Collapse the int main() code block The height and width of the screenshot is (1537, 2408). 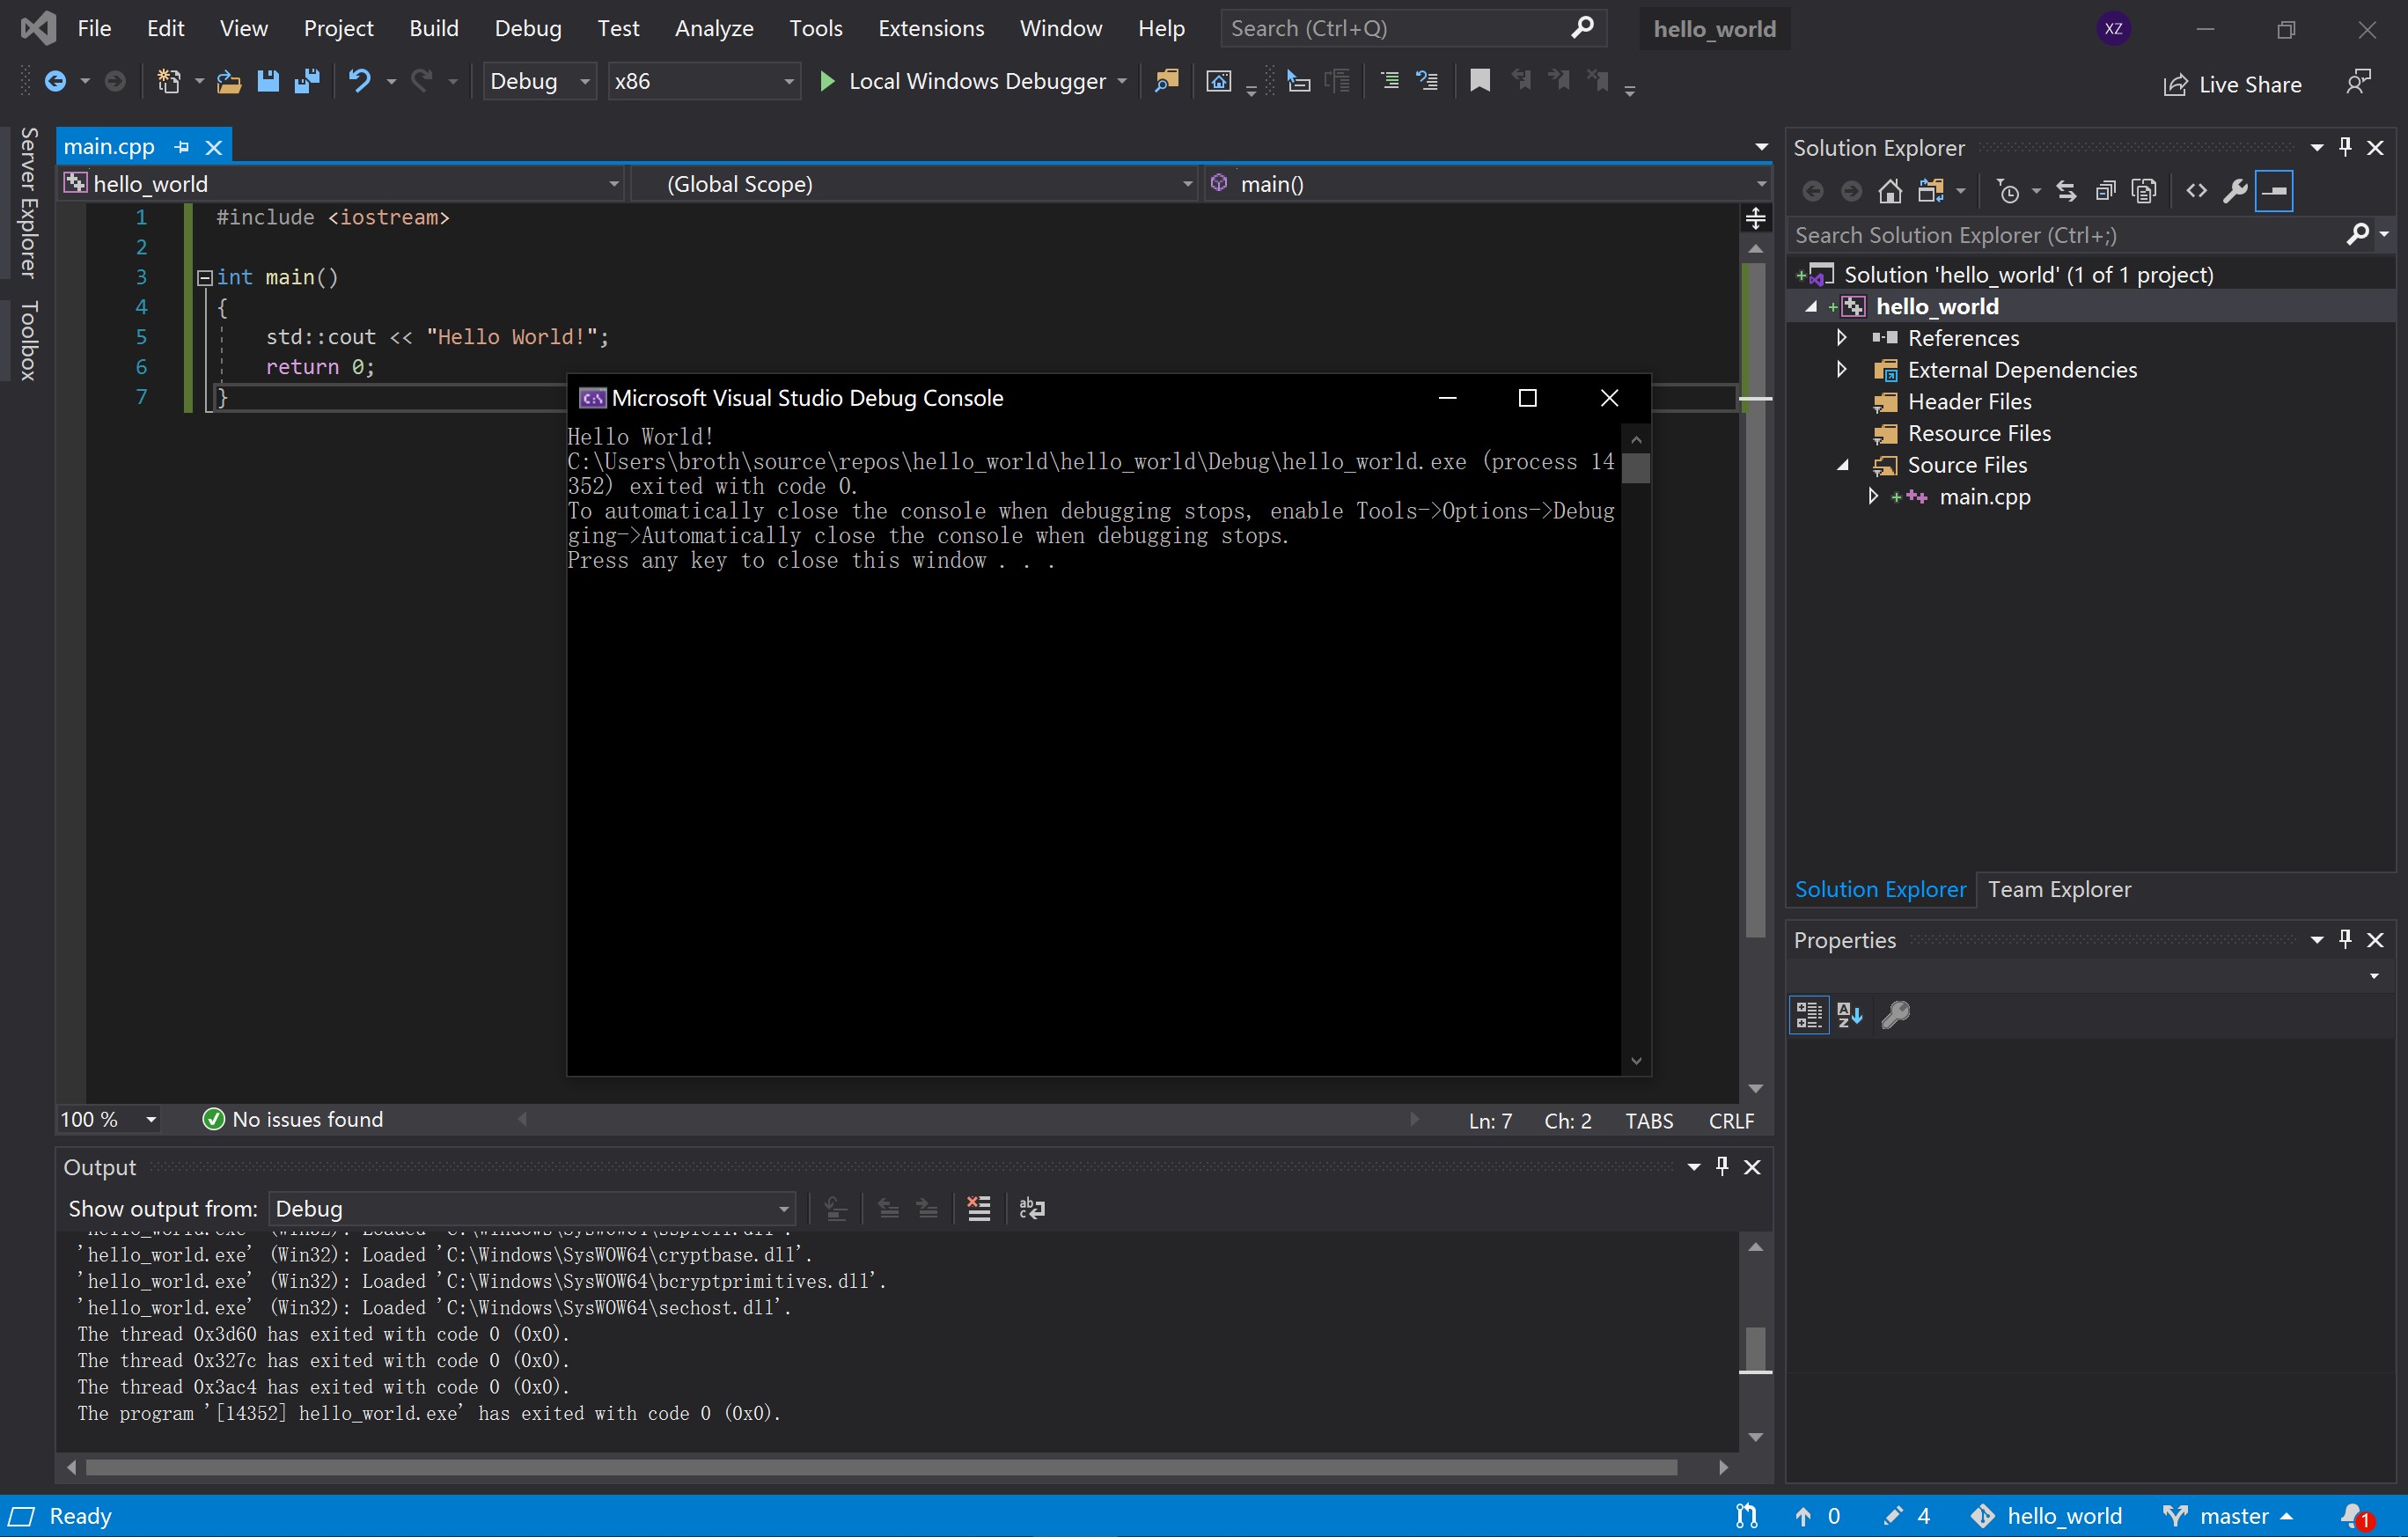204,277
